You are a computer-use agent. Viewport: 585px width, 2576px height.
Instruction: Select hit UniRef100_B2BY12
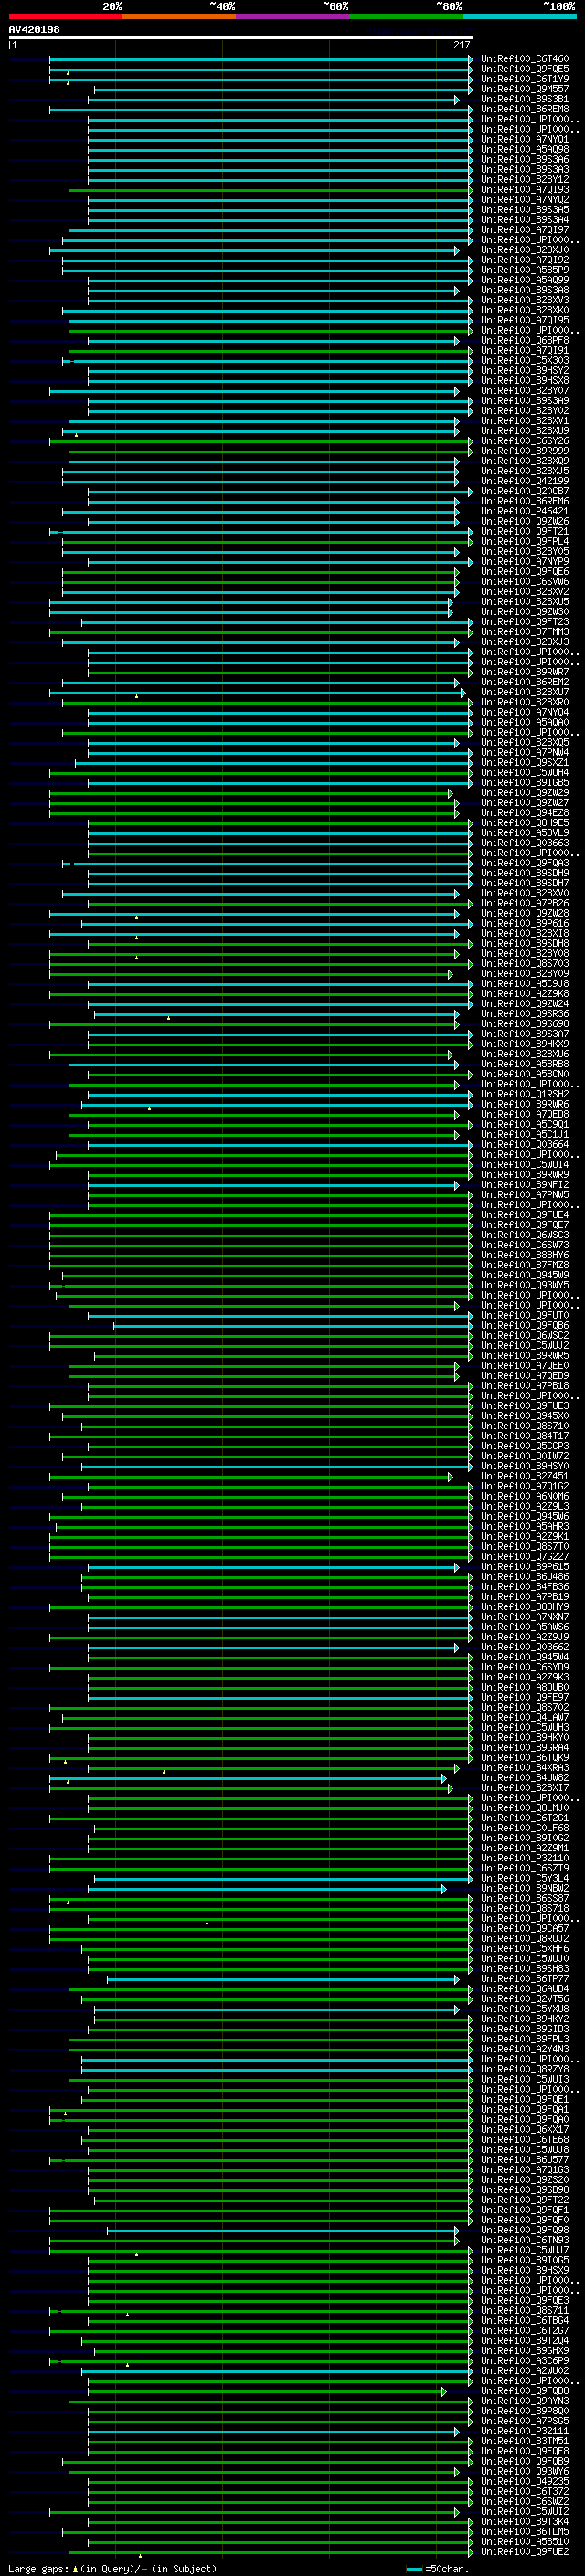[525, 179]
